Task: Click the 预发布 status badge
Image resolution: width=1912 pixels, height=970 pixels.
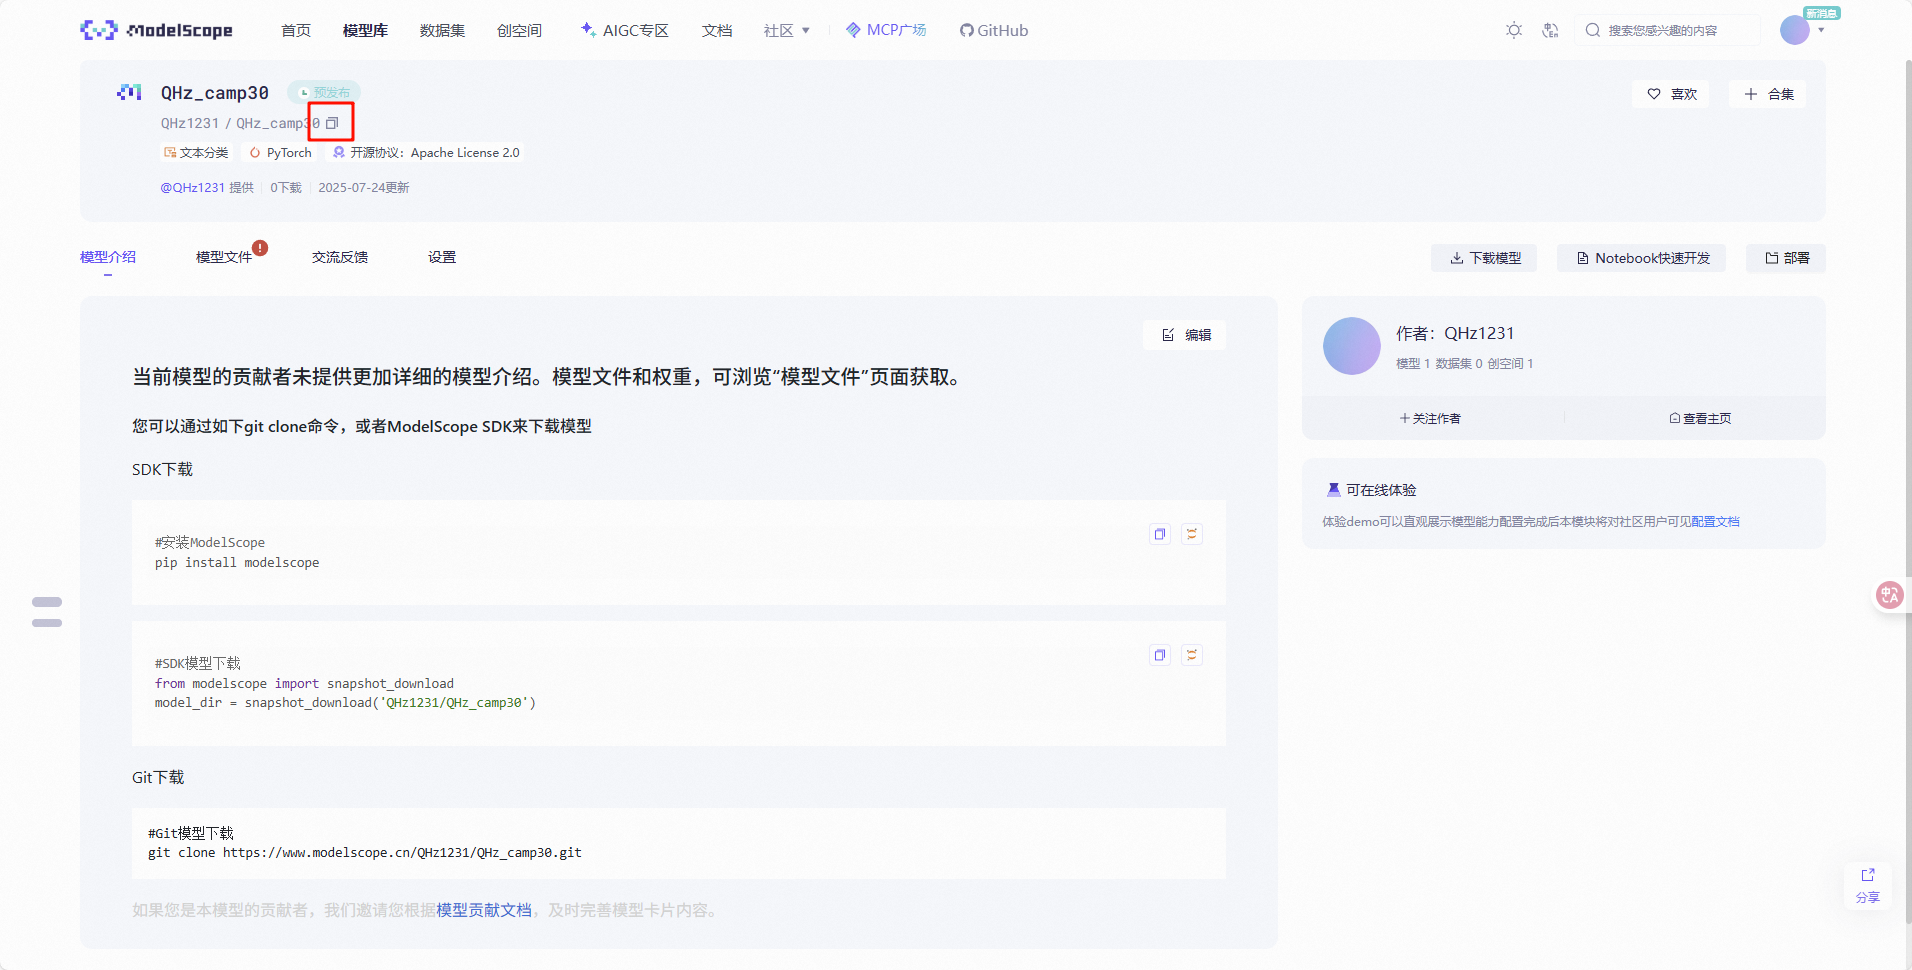Action: click(325, 92)
